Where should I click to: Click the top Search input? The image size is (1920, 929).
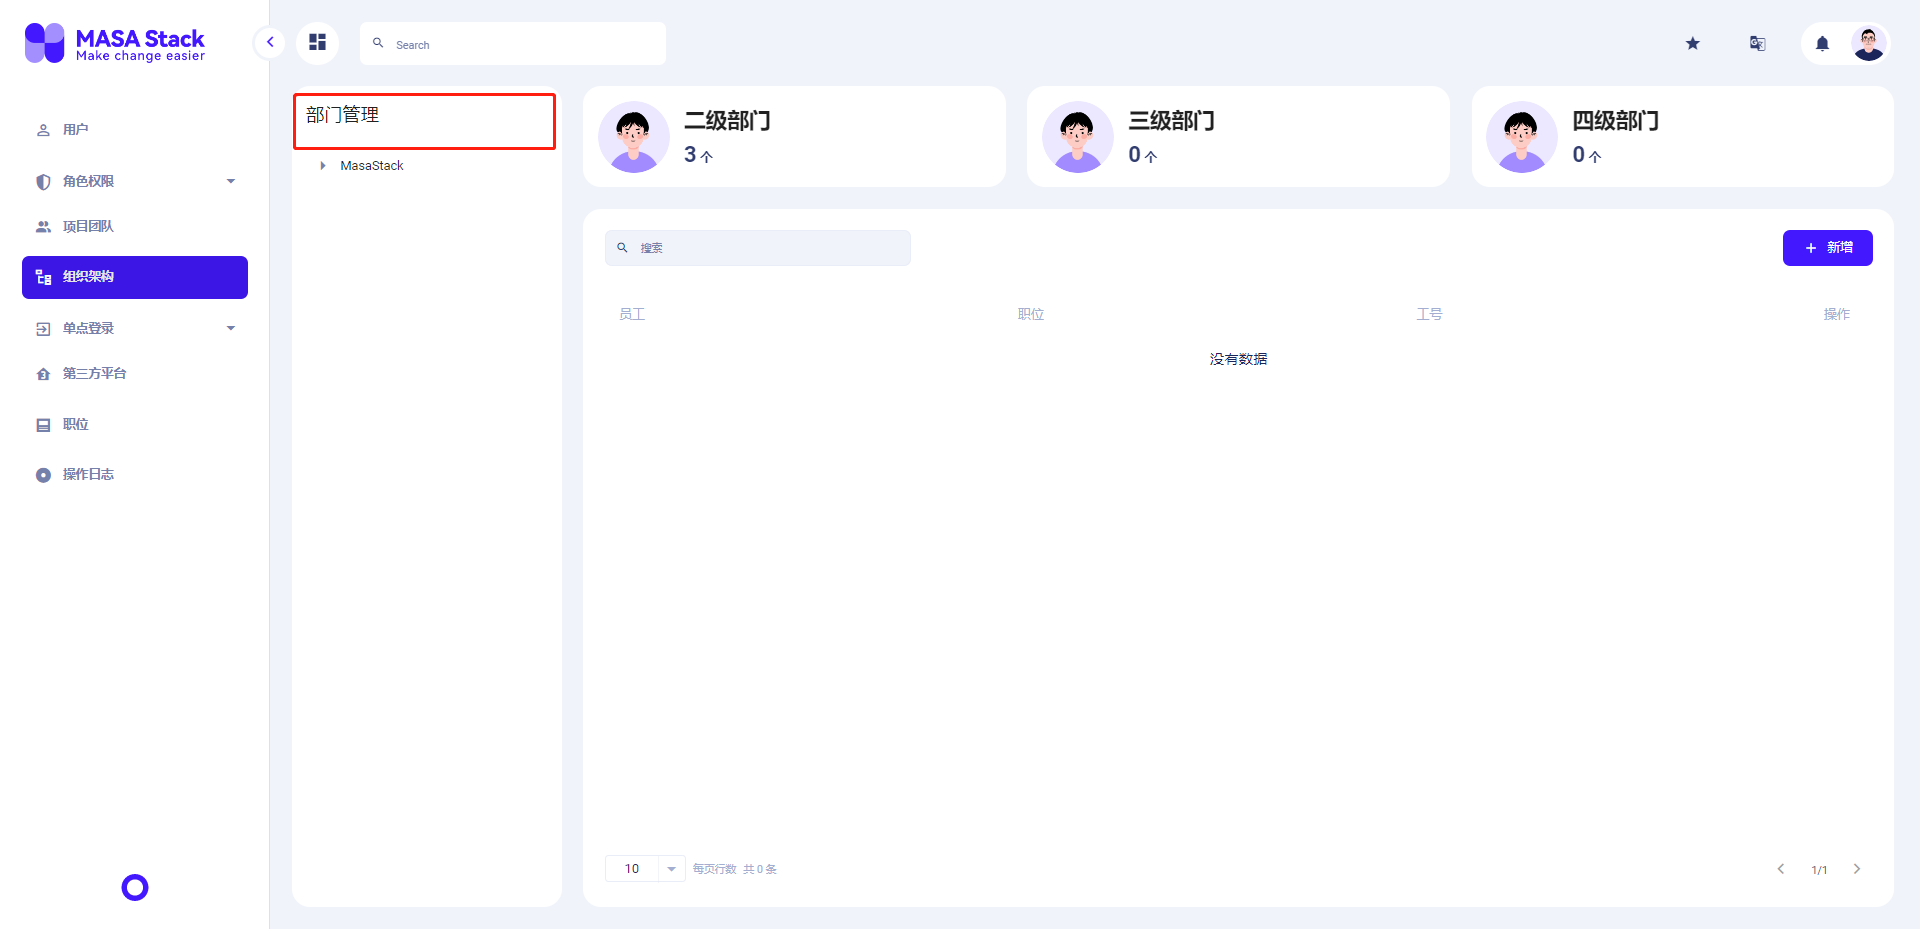click(x=513, y=44)
